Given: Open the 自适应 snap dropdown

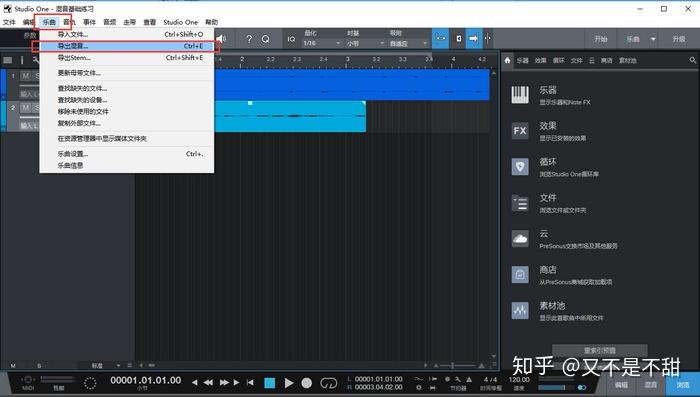Looking at the screenshot, I should [x=408, y=43].
